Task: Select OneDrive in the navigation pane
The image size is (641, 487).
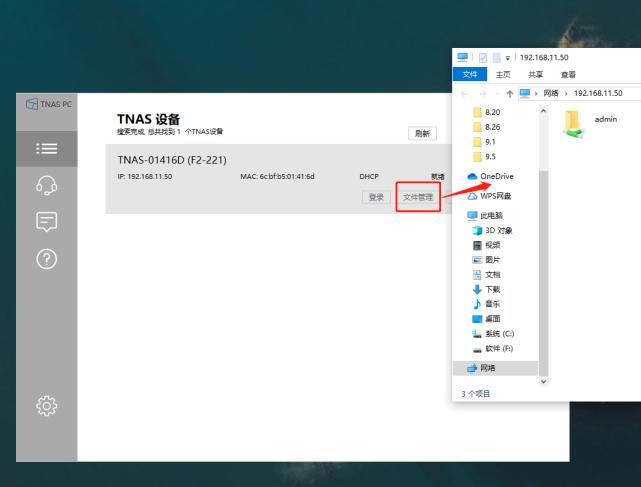Action: [x=496, y=176]
